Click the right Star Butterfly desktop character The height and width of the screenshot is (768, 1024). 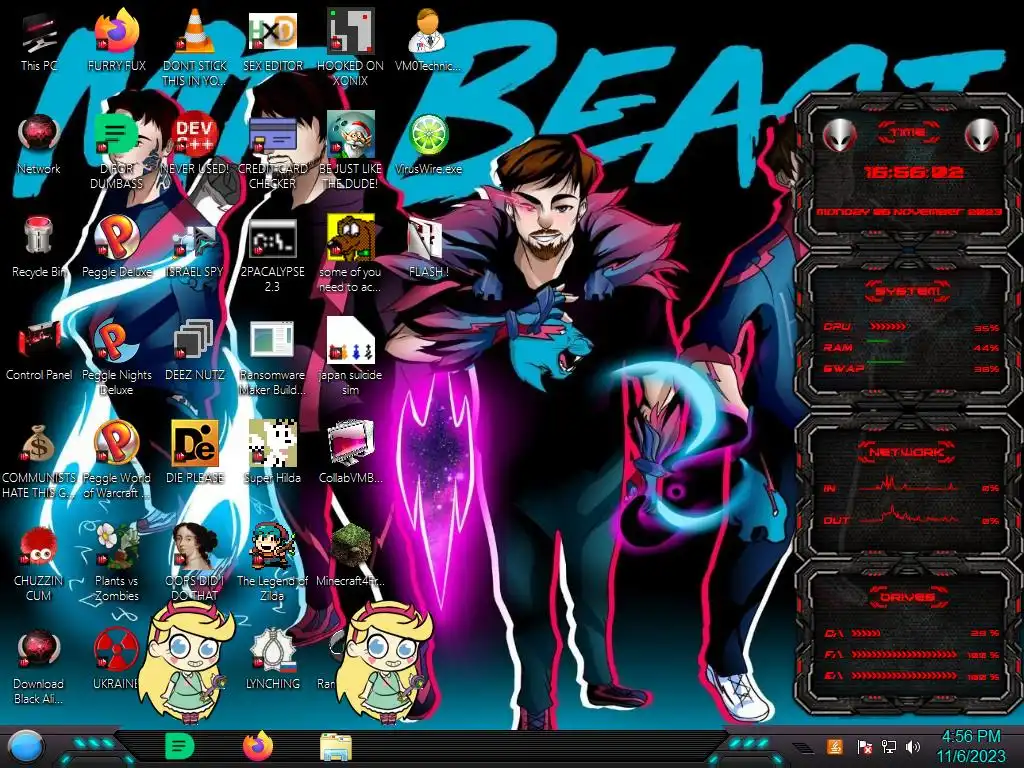click(x=385, y=662)
